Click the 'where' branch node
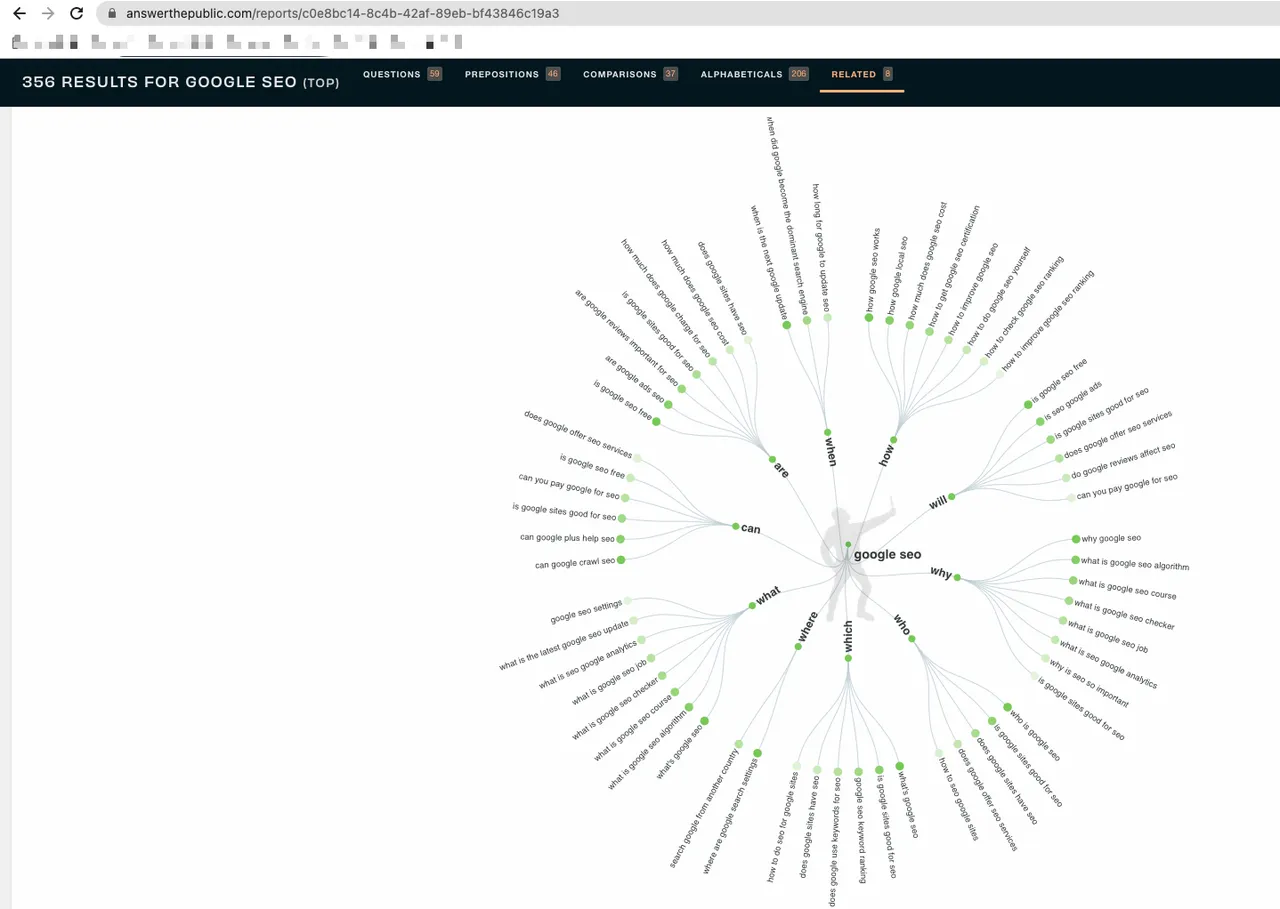The image size is (1280, 909). click(x=807, y=626)
